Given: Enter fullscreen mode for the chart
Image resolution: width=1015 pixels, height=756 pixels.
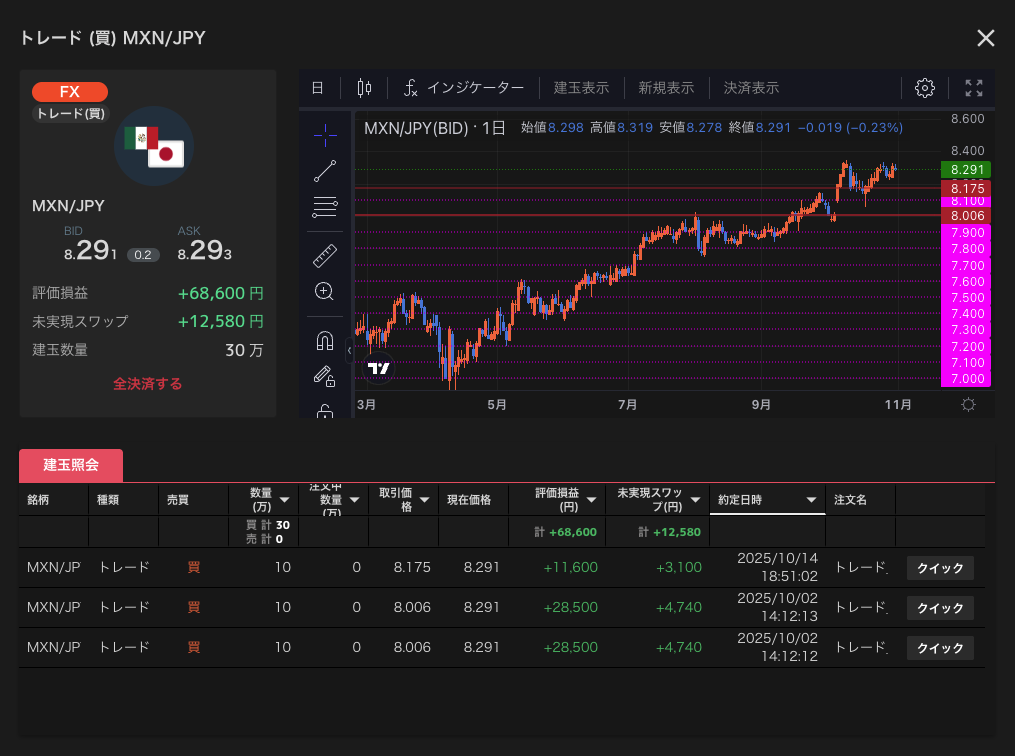Looking at the screenshot, I should tap(973, 88).
